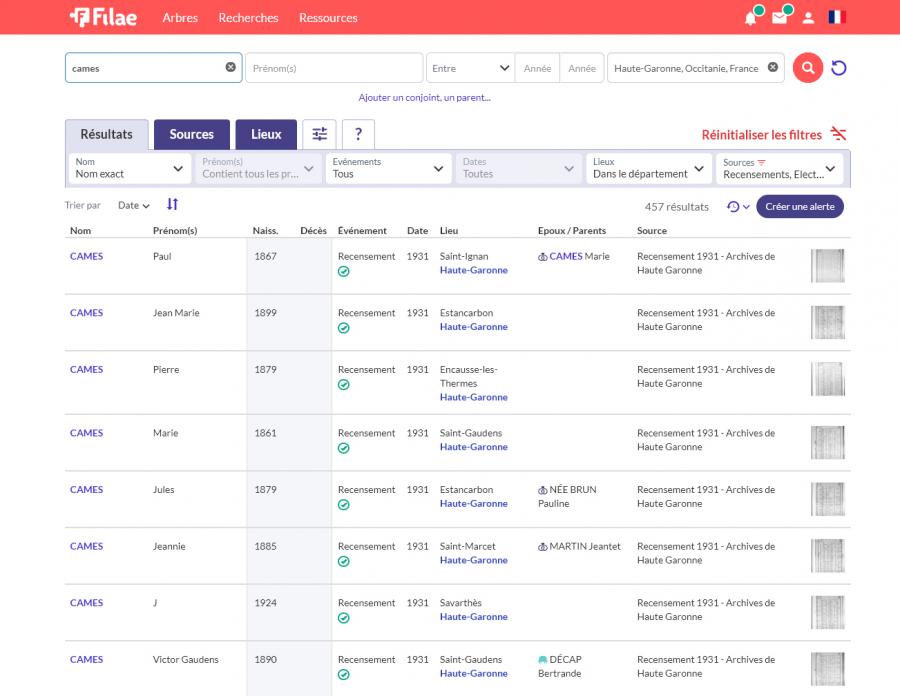The image size is (900, 696).
Task: Open Dates 'Toutes' filter dropdown
Action: pyautogui.click(x=518, y=168)
